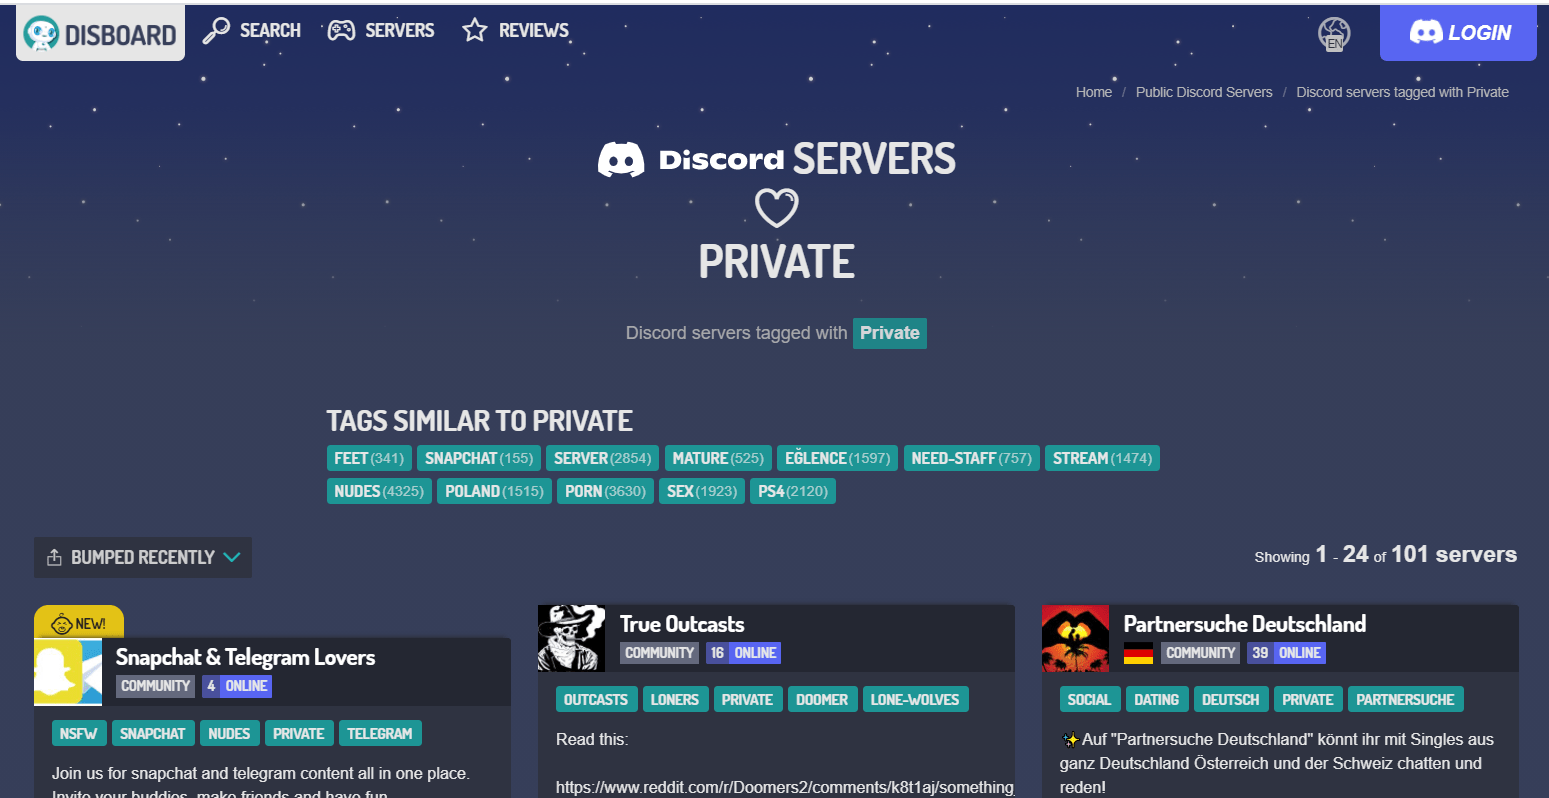Click the TELEGRAM tag
This screenshot has width=1549, height=798.
pos(380,733)
